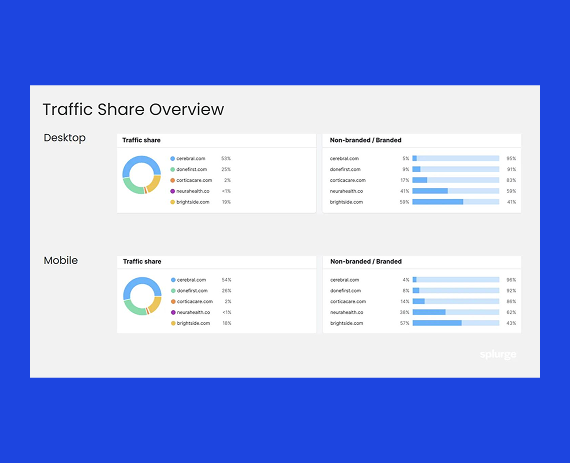Click the Mobile traffic share donut chart
This screenshot has width=570, height=463.
(x=142, y=296)
